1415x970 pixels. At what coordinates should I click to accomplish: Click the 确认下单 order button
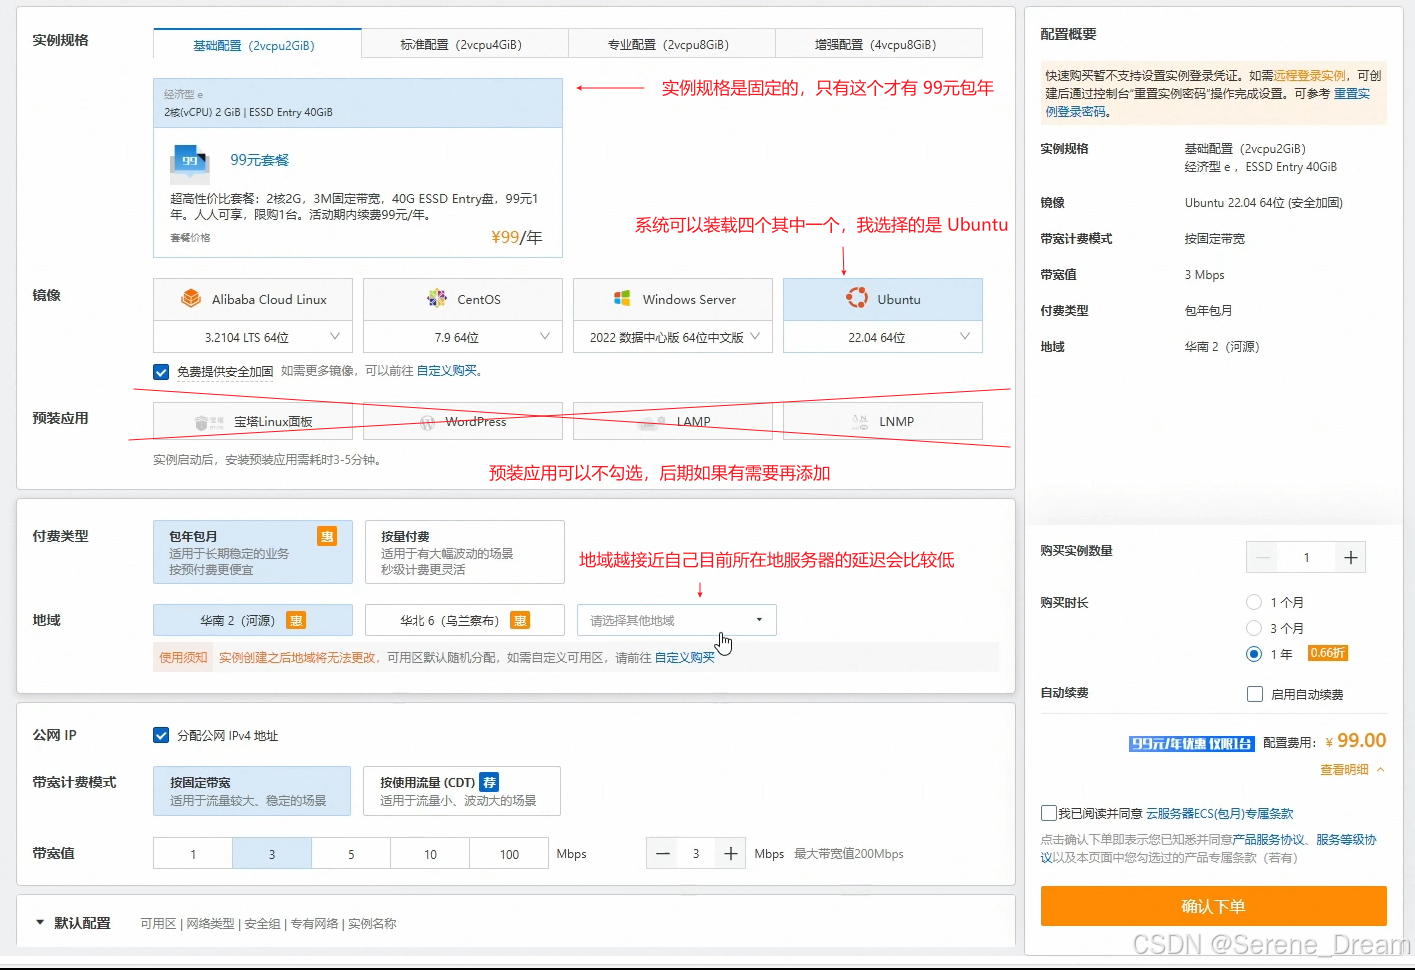coord(1214,906)
